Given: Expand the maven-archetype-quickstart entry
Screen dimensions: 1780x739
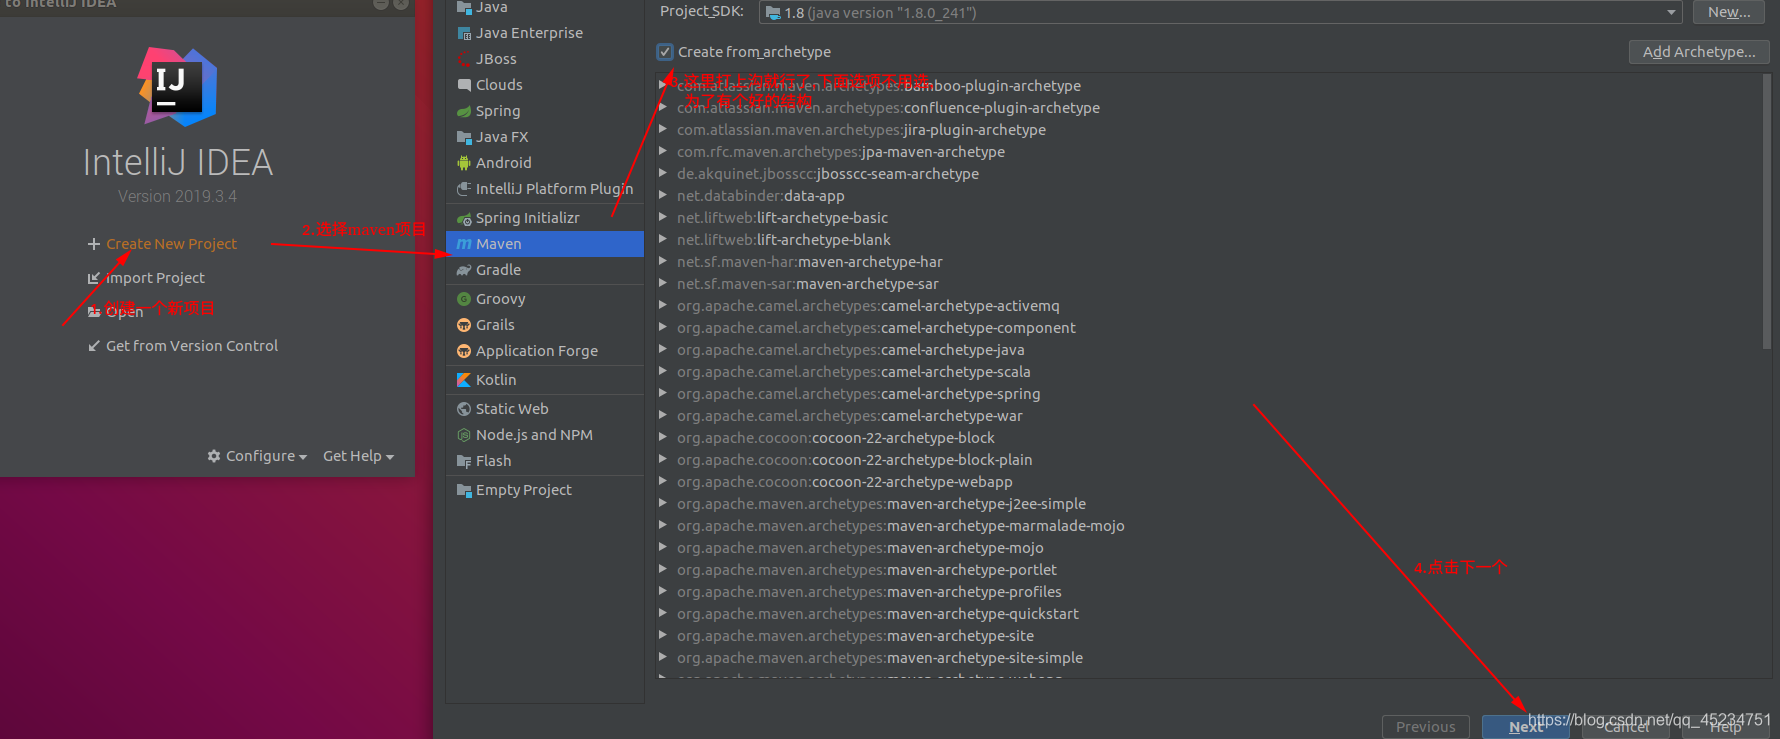Looking at the screenshot, I should [663, 613].
